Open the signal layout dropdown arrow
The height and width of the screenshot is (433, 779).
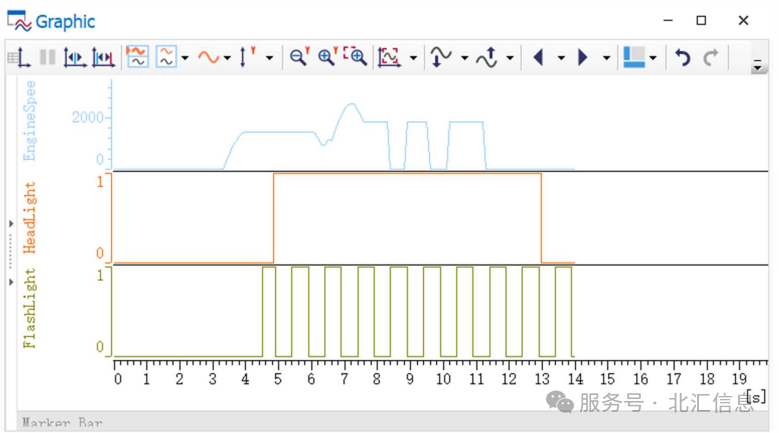pos(185,58)
